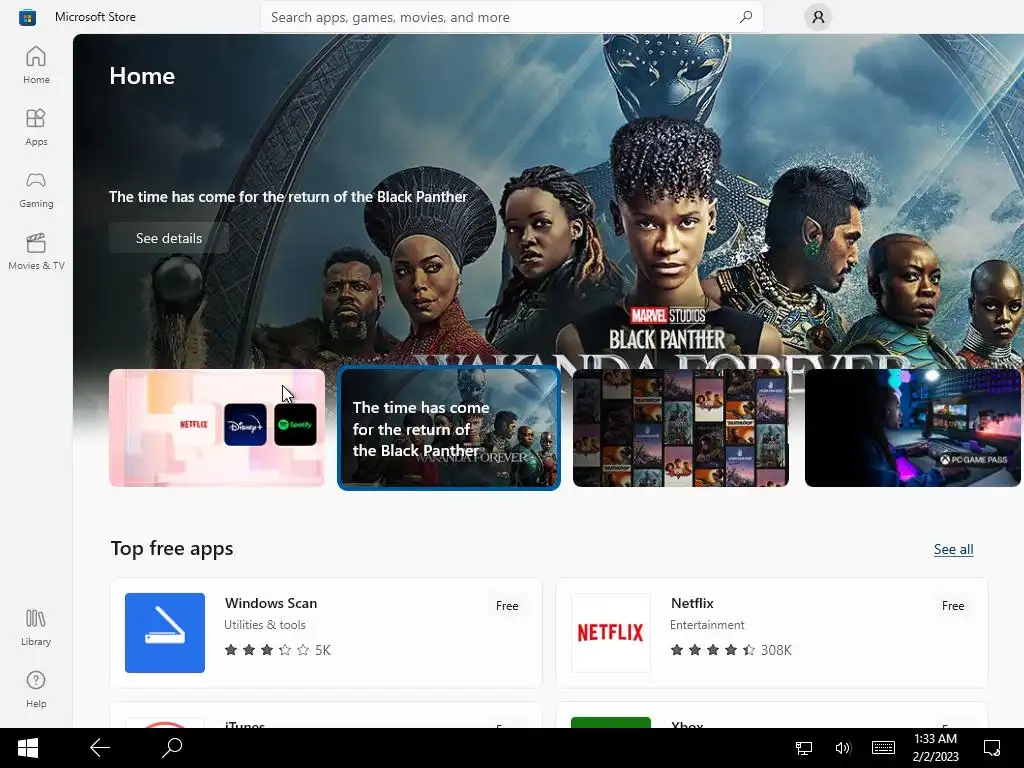Go to the Gaming section
1024x768 pixels.
point(36,189)
